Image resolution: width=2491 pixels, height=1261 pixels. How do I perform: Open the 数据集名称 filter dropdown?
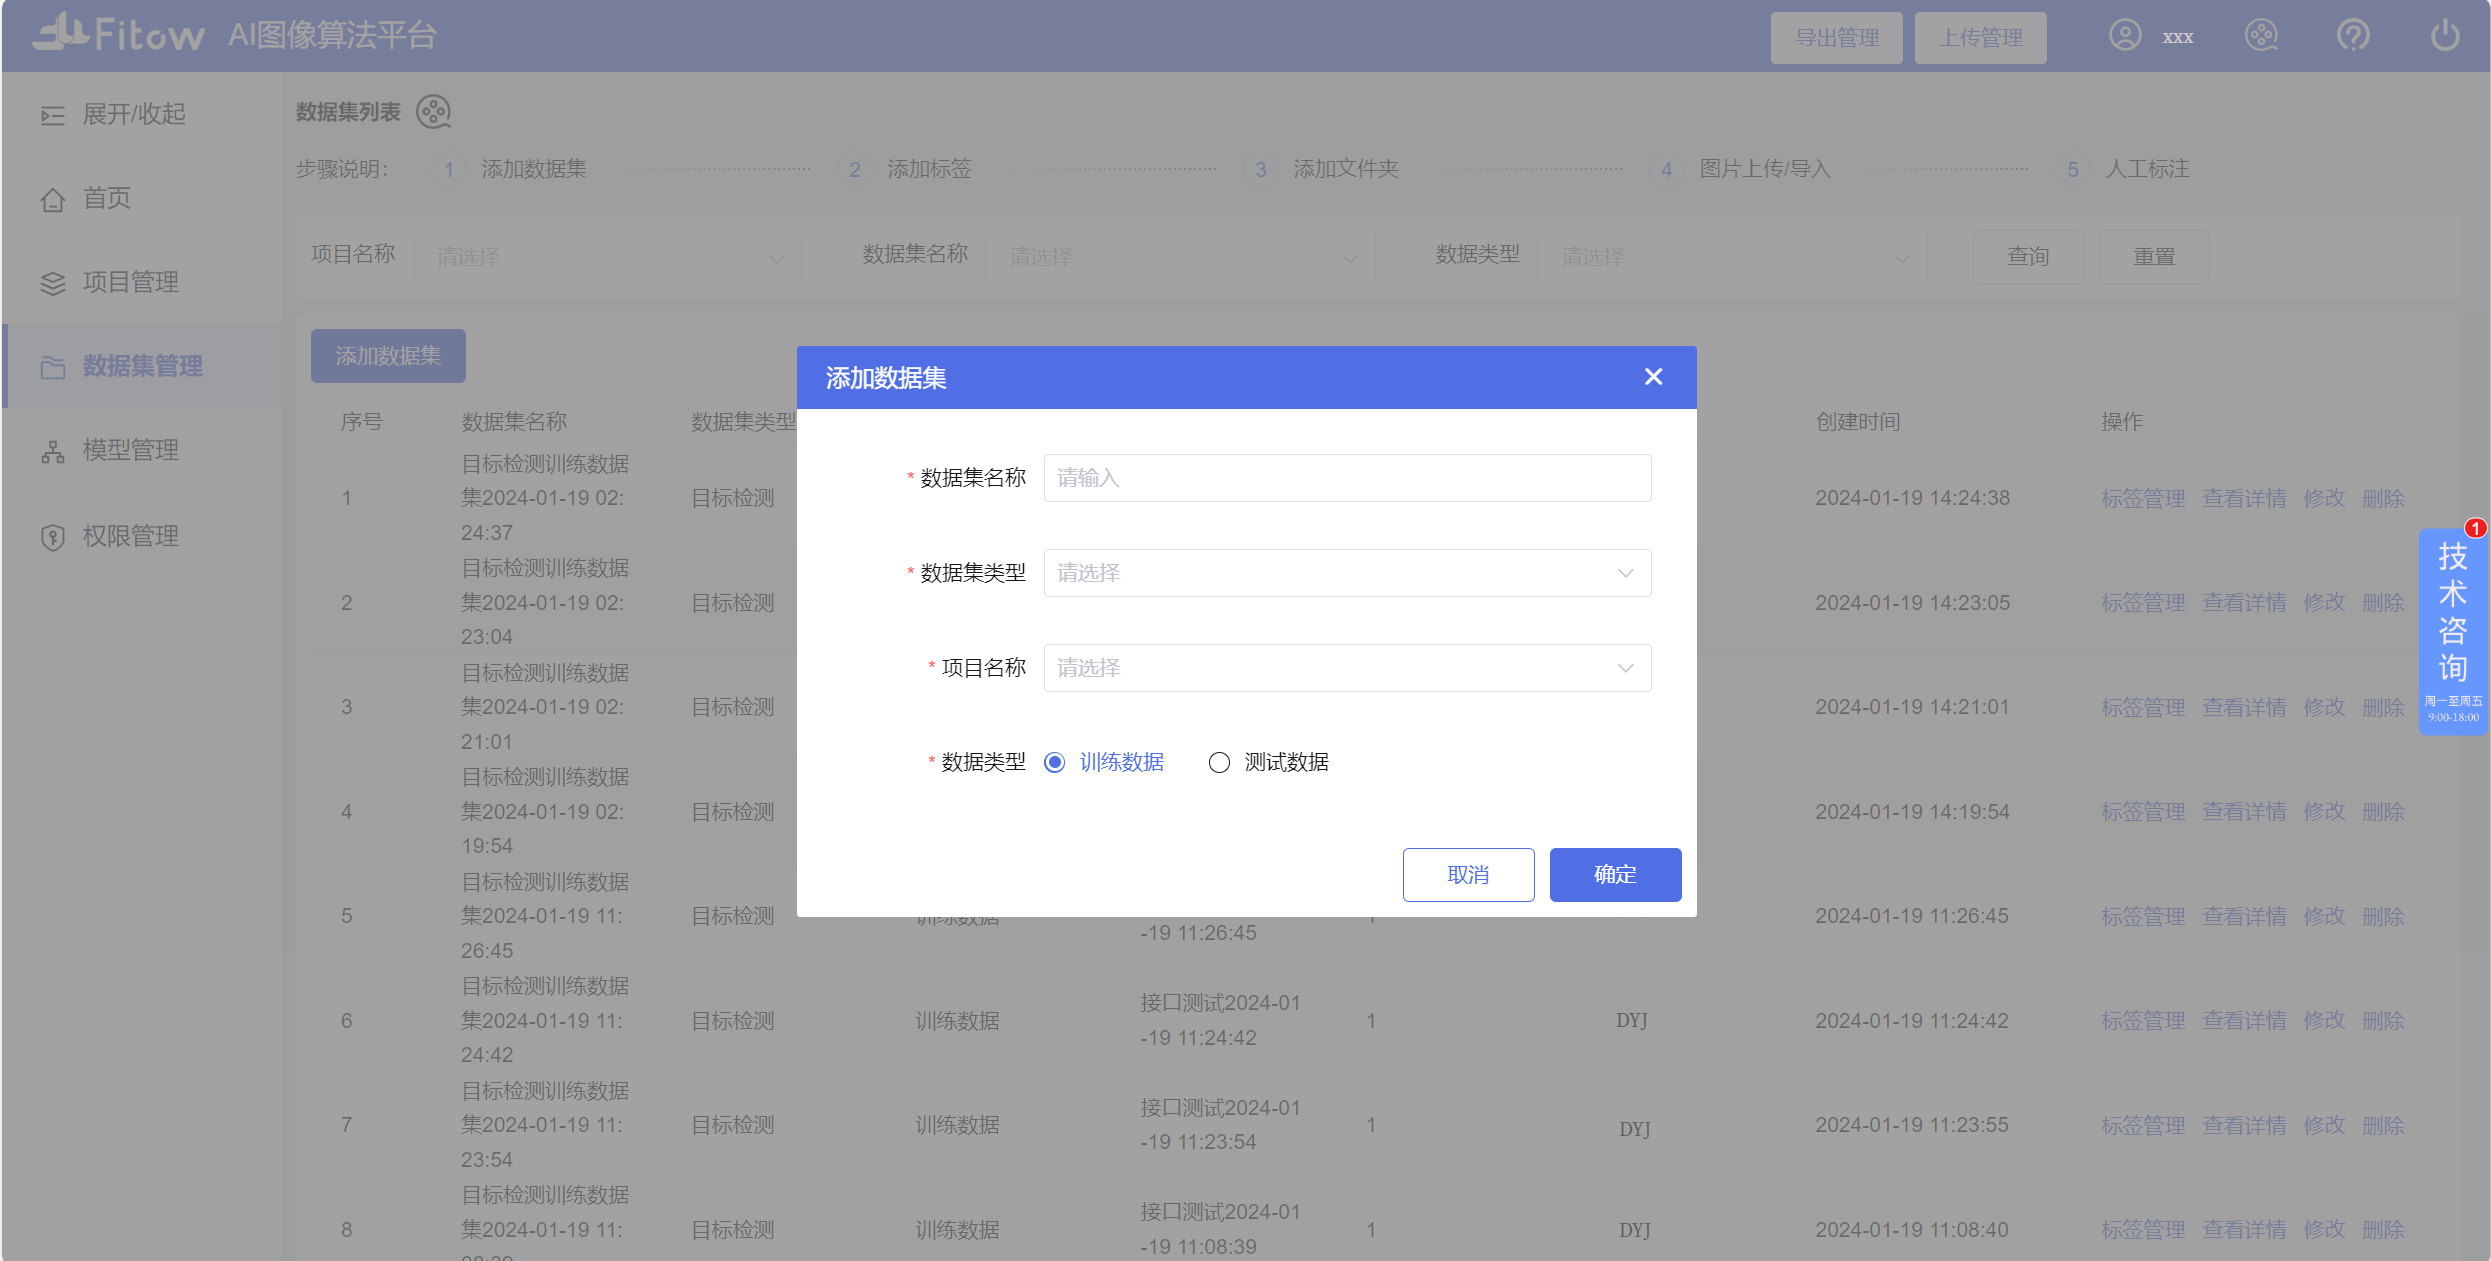[1180, 257]
